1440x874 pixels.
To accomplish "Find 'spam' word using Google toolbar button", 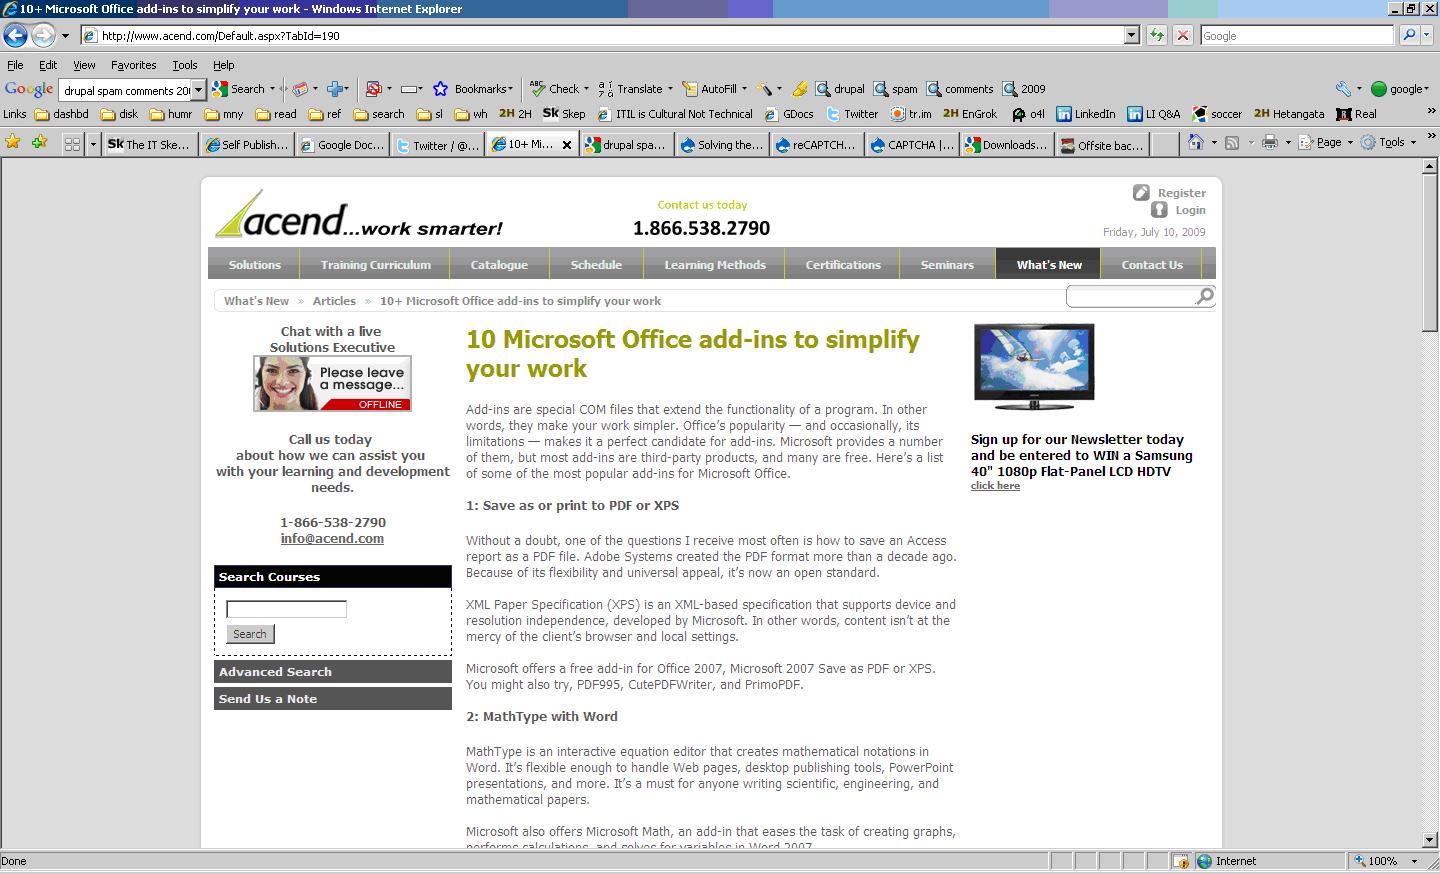I will click(x=895, y=89).
